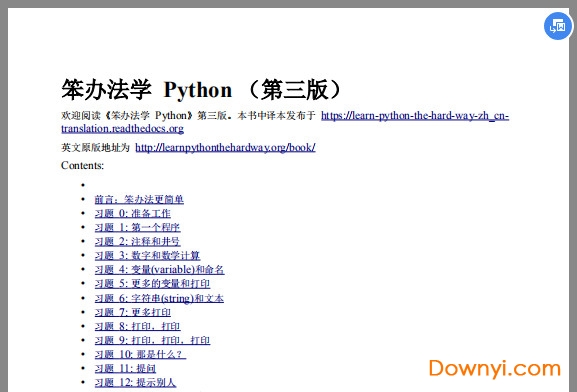
Task: Open 习题 8: 打印，打印 link
Action: (x=137, y=326)
